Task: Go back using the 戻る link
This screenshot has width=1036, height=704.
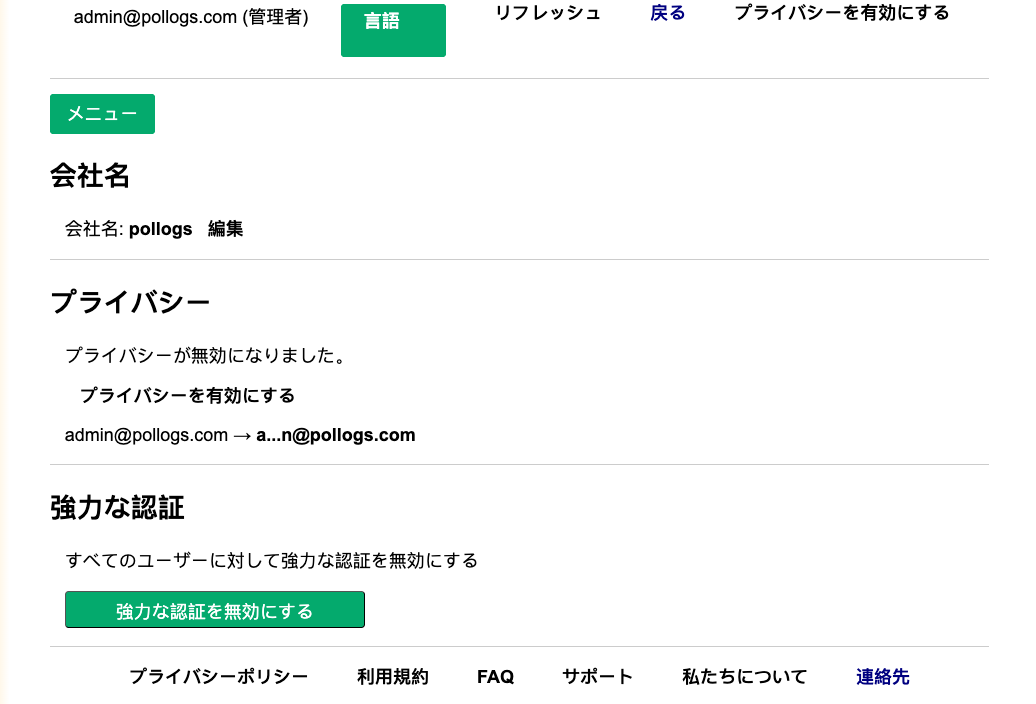Action: pyautogui.click(x=667, y=13)
